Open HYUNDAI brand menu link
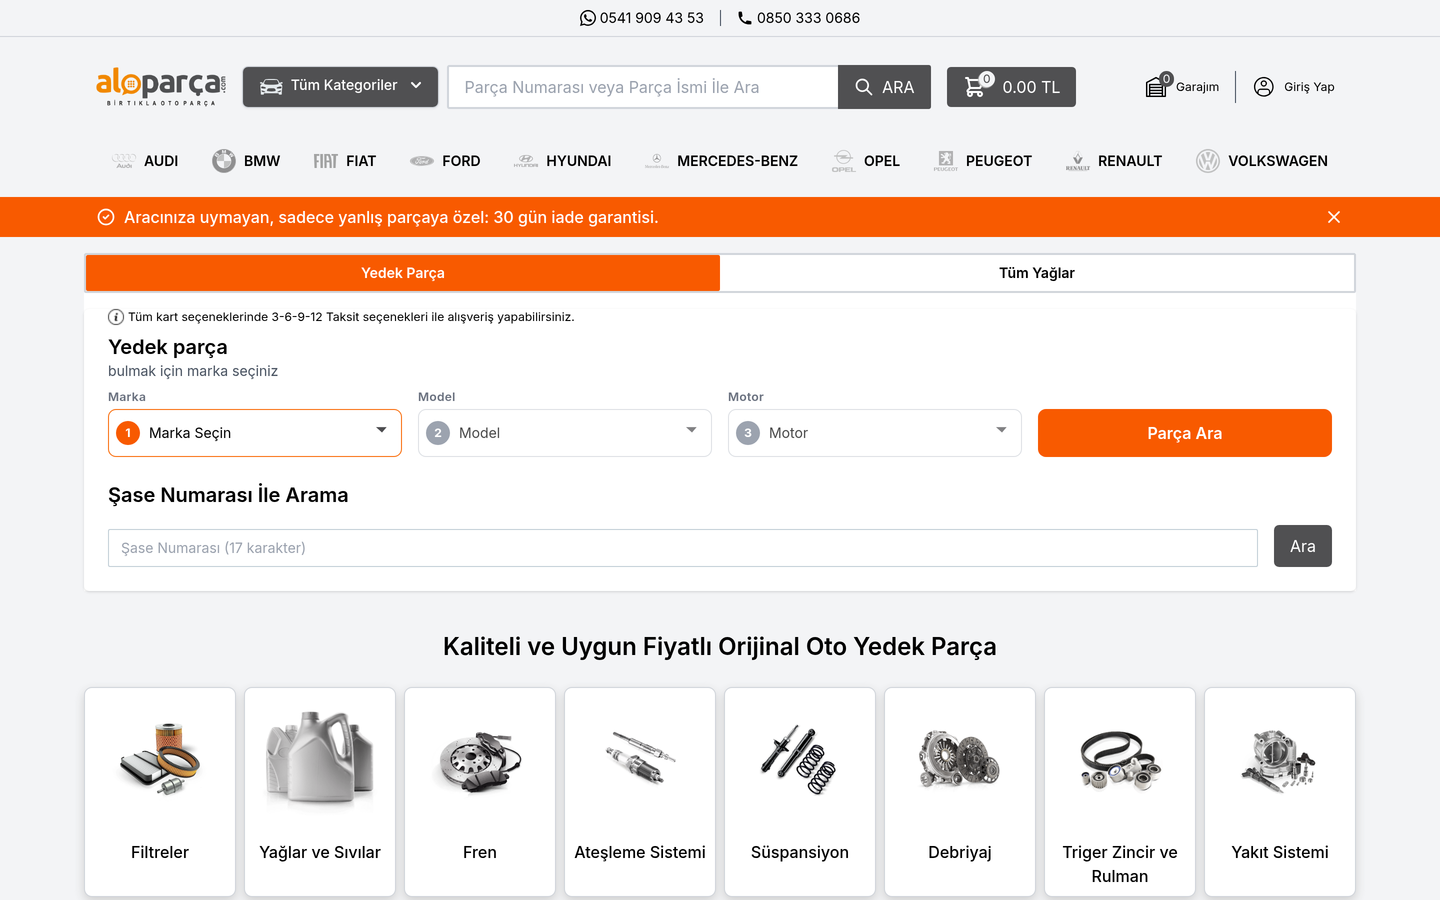The image size is (1440, 900). [579, 161]
